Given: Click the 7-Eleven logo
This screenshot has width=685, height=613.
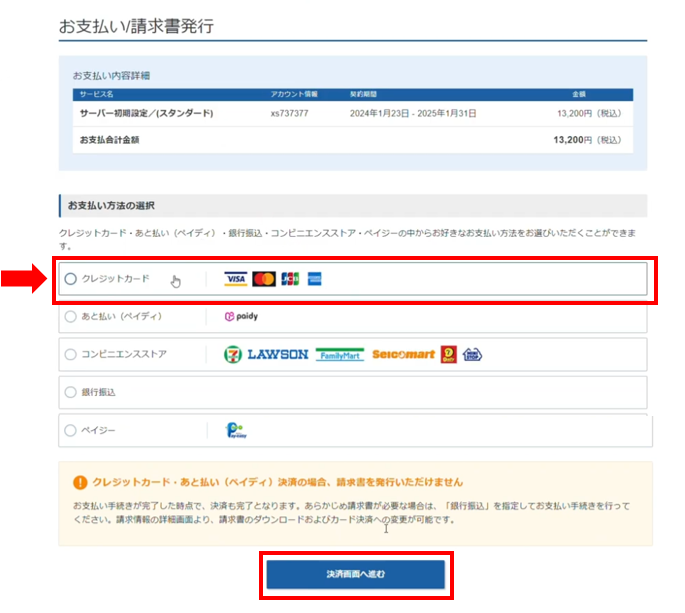Looking at the screenshot, I should (232, 354).
